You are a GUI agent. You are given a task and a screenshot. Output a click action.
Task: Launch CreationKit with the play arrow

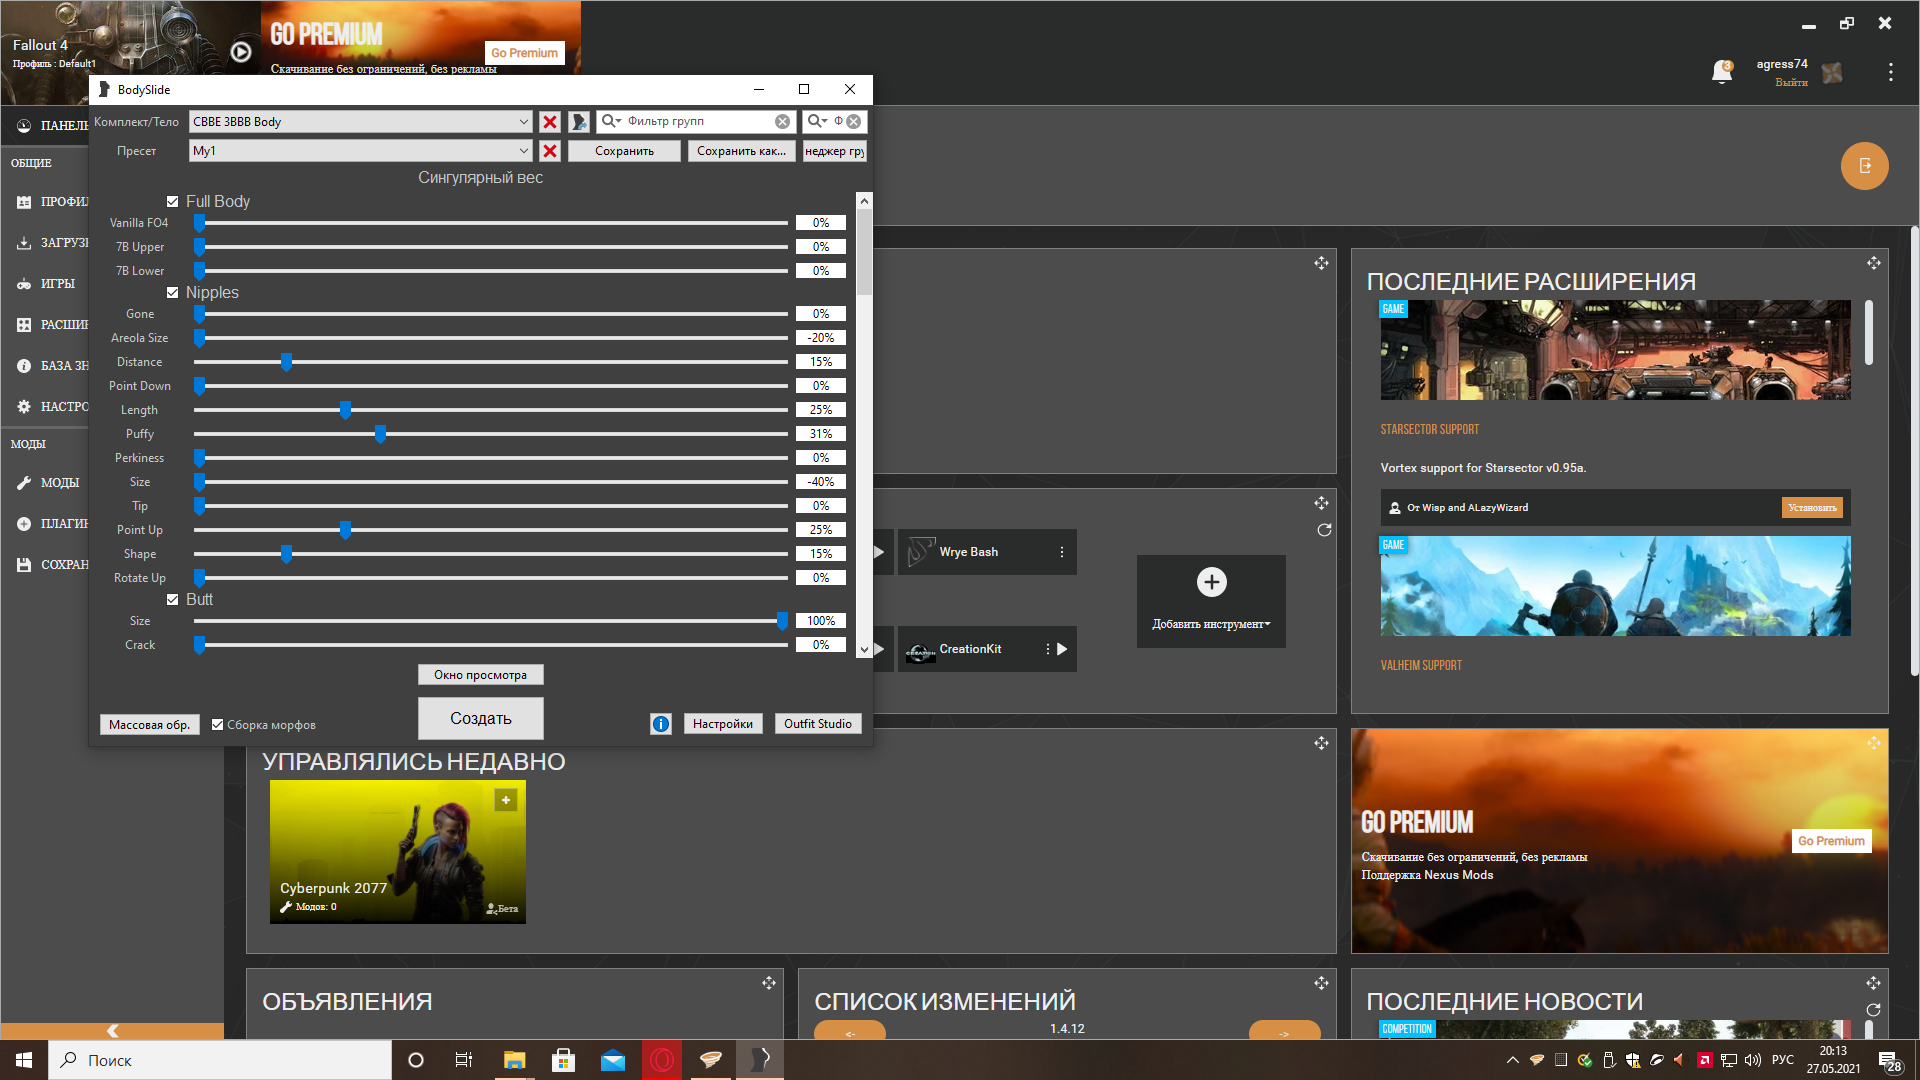[x=1062, y=649]
